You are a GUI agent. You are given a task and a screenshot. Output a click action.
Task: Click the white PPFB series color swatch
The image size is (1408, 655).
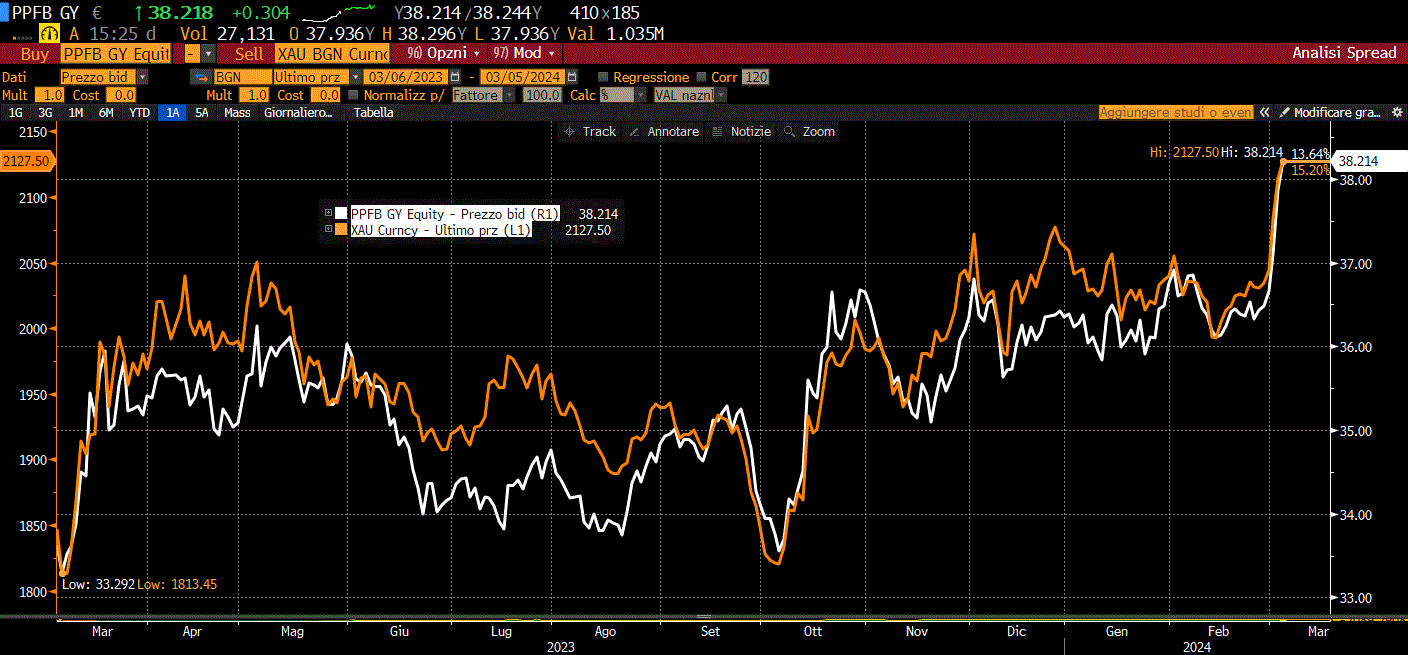tap(341, 213)
